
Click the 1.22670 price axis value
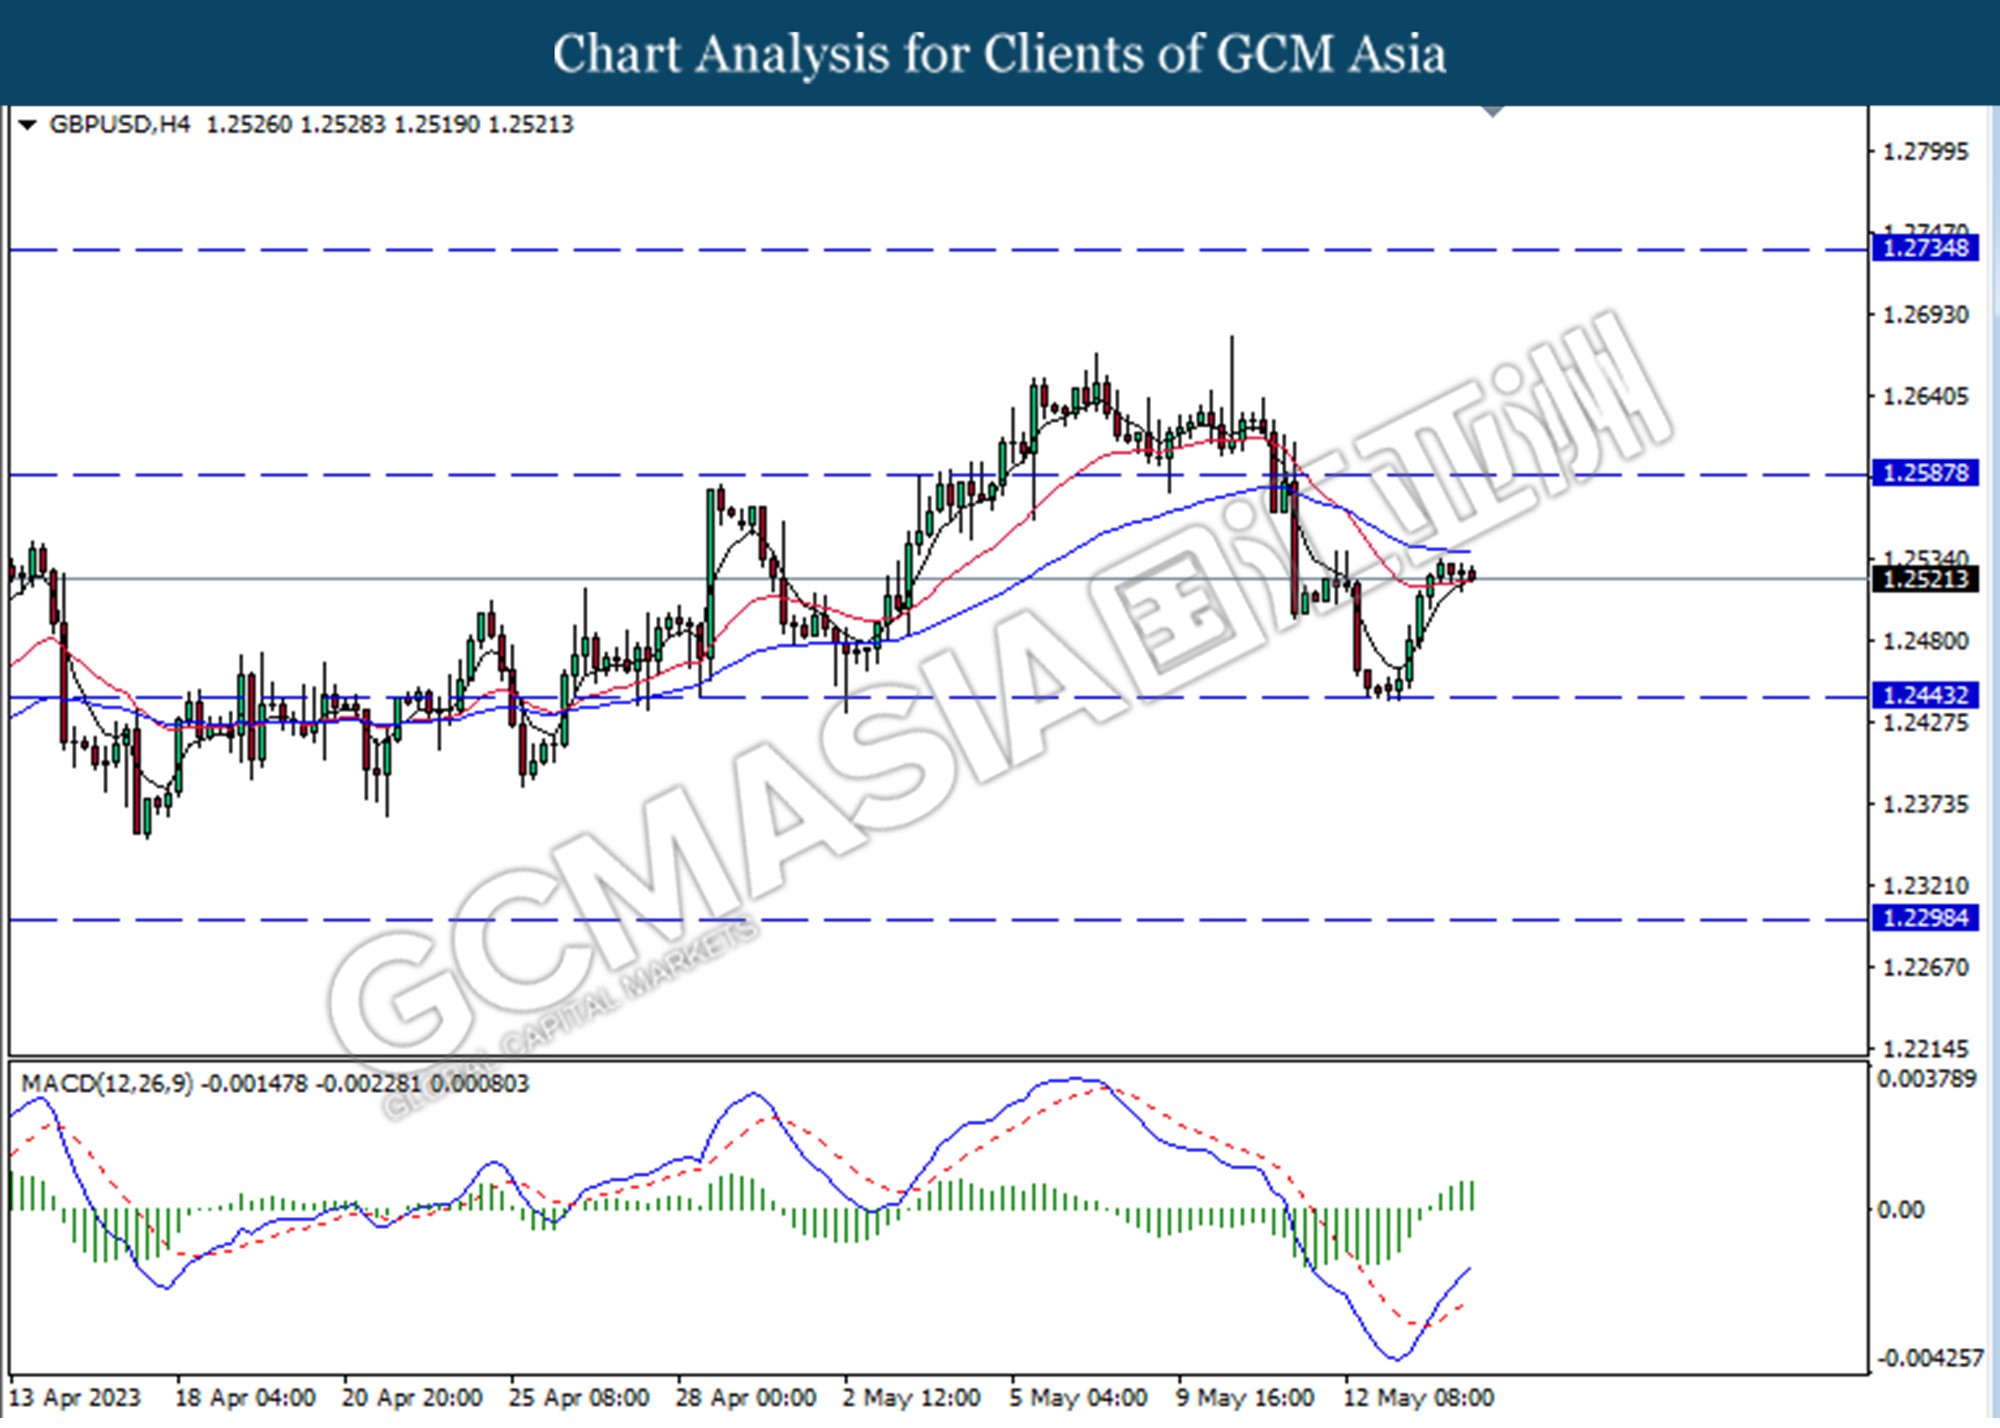tap(1925, 968)
